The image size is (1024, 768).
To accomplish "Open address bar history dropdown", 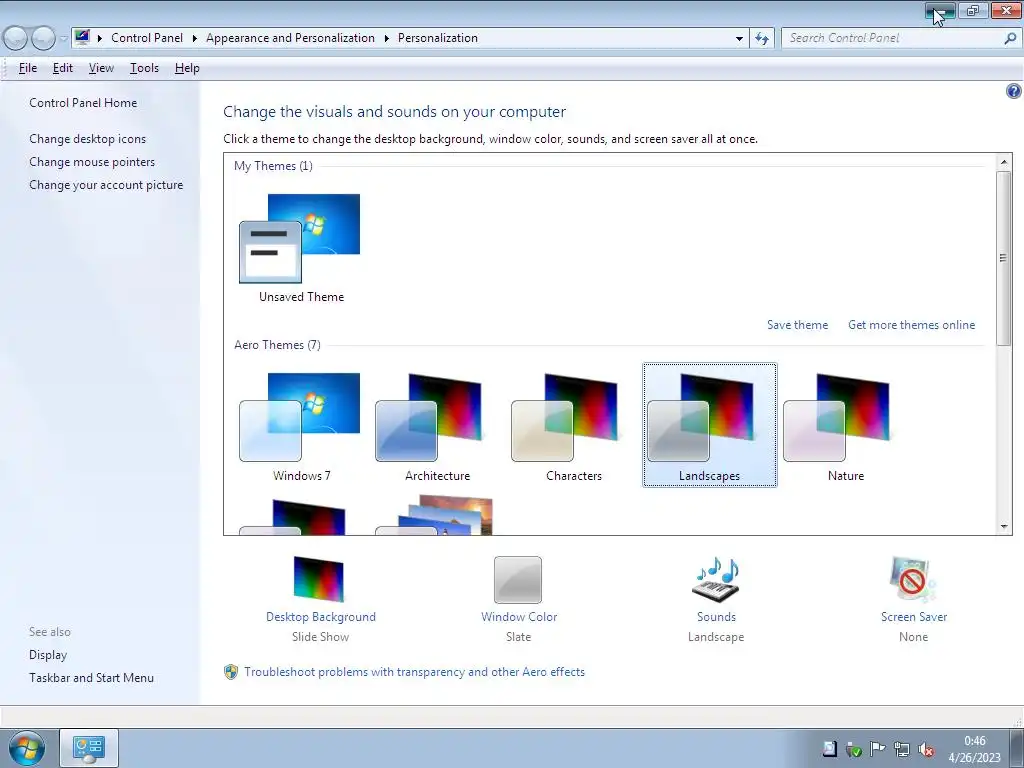I will point(739,39).
